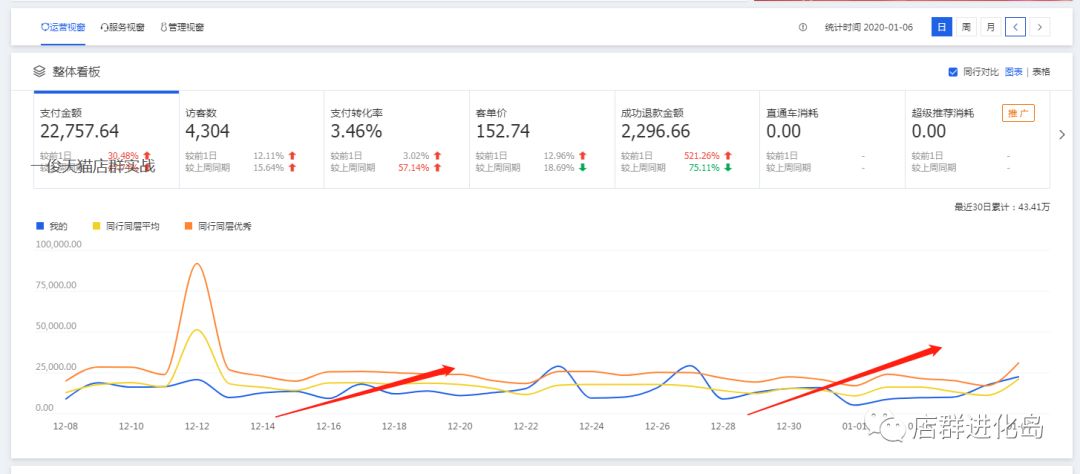Viewport: 1080px width, 474px height.
Task: Click the 12-08 axis date label
Action: (65, 426)
